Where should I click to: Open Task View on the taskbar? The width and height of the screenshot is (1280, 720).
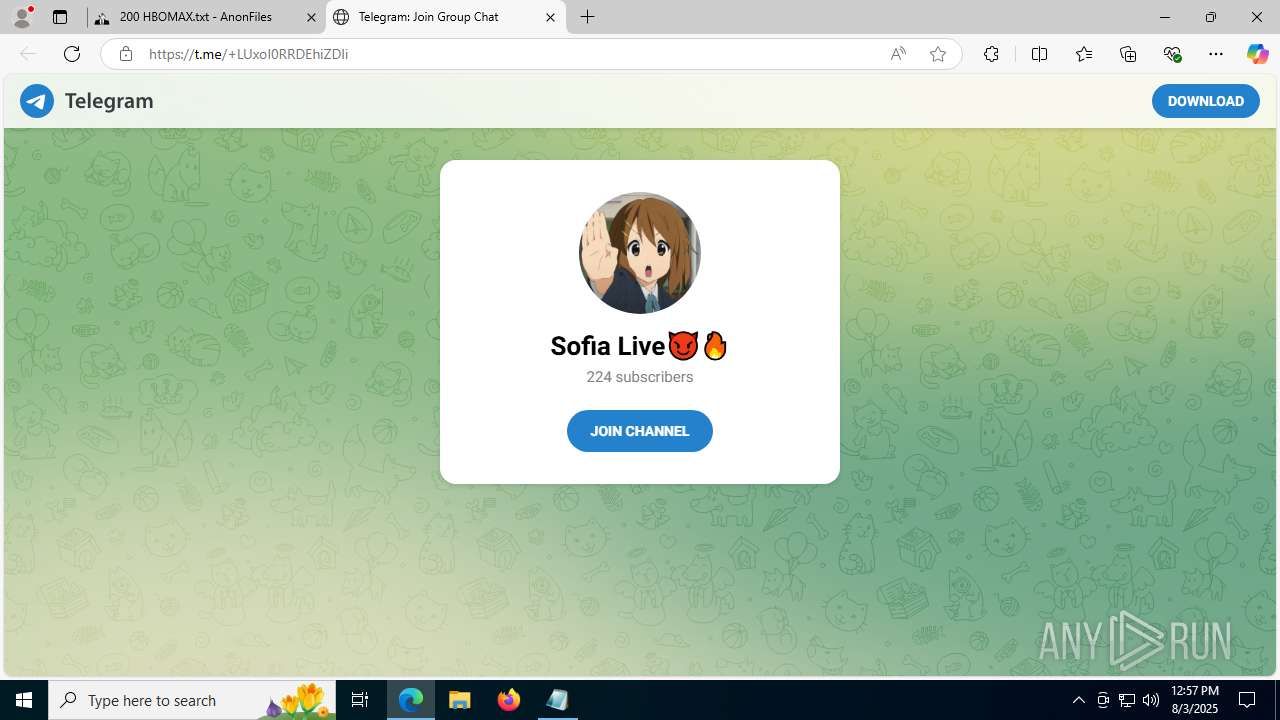coord(360,700)
